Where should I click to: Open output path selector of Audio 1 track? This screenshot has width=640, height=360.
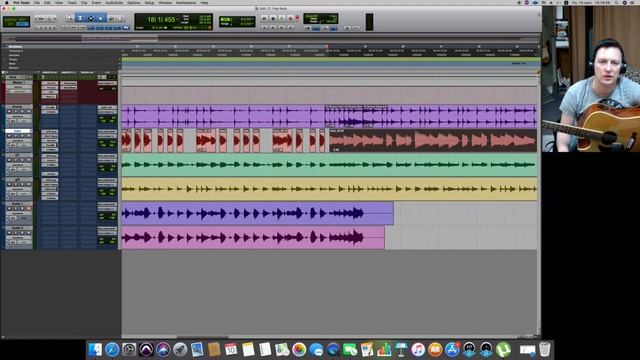107,209
